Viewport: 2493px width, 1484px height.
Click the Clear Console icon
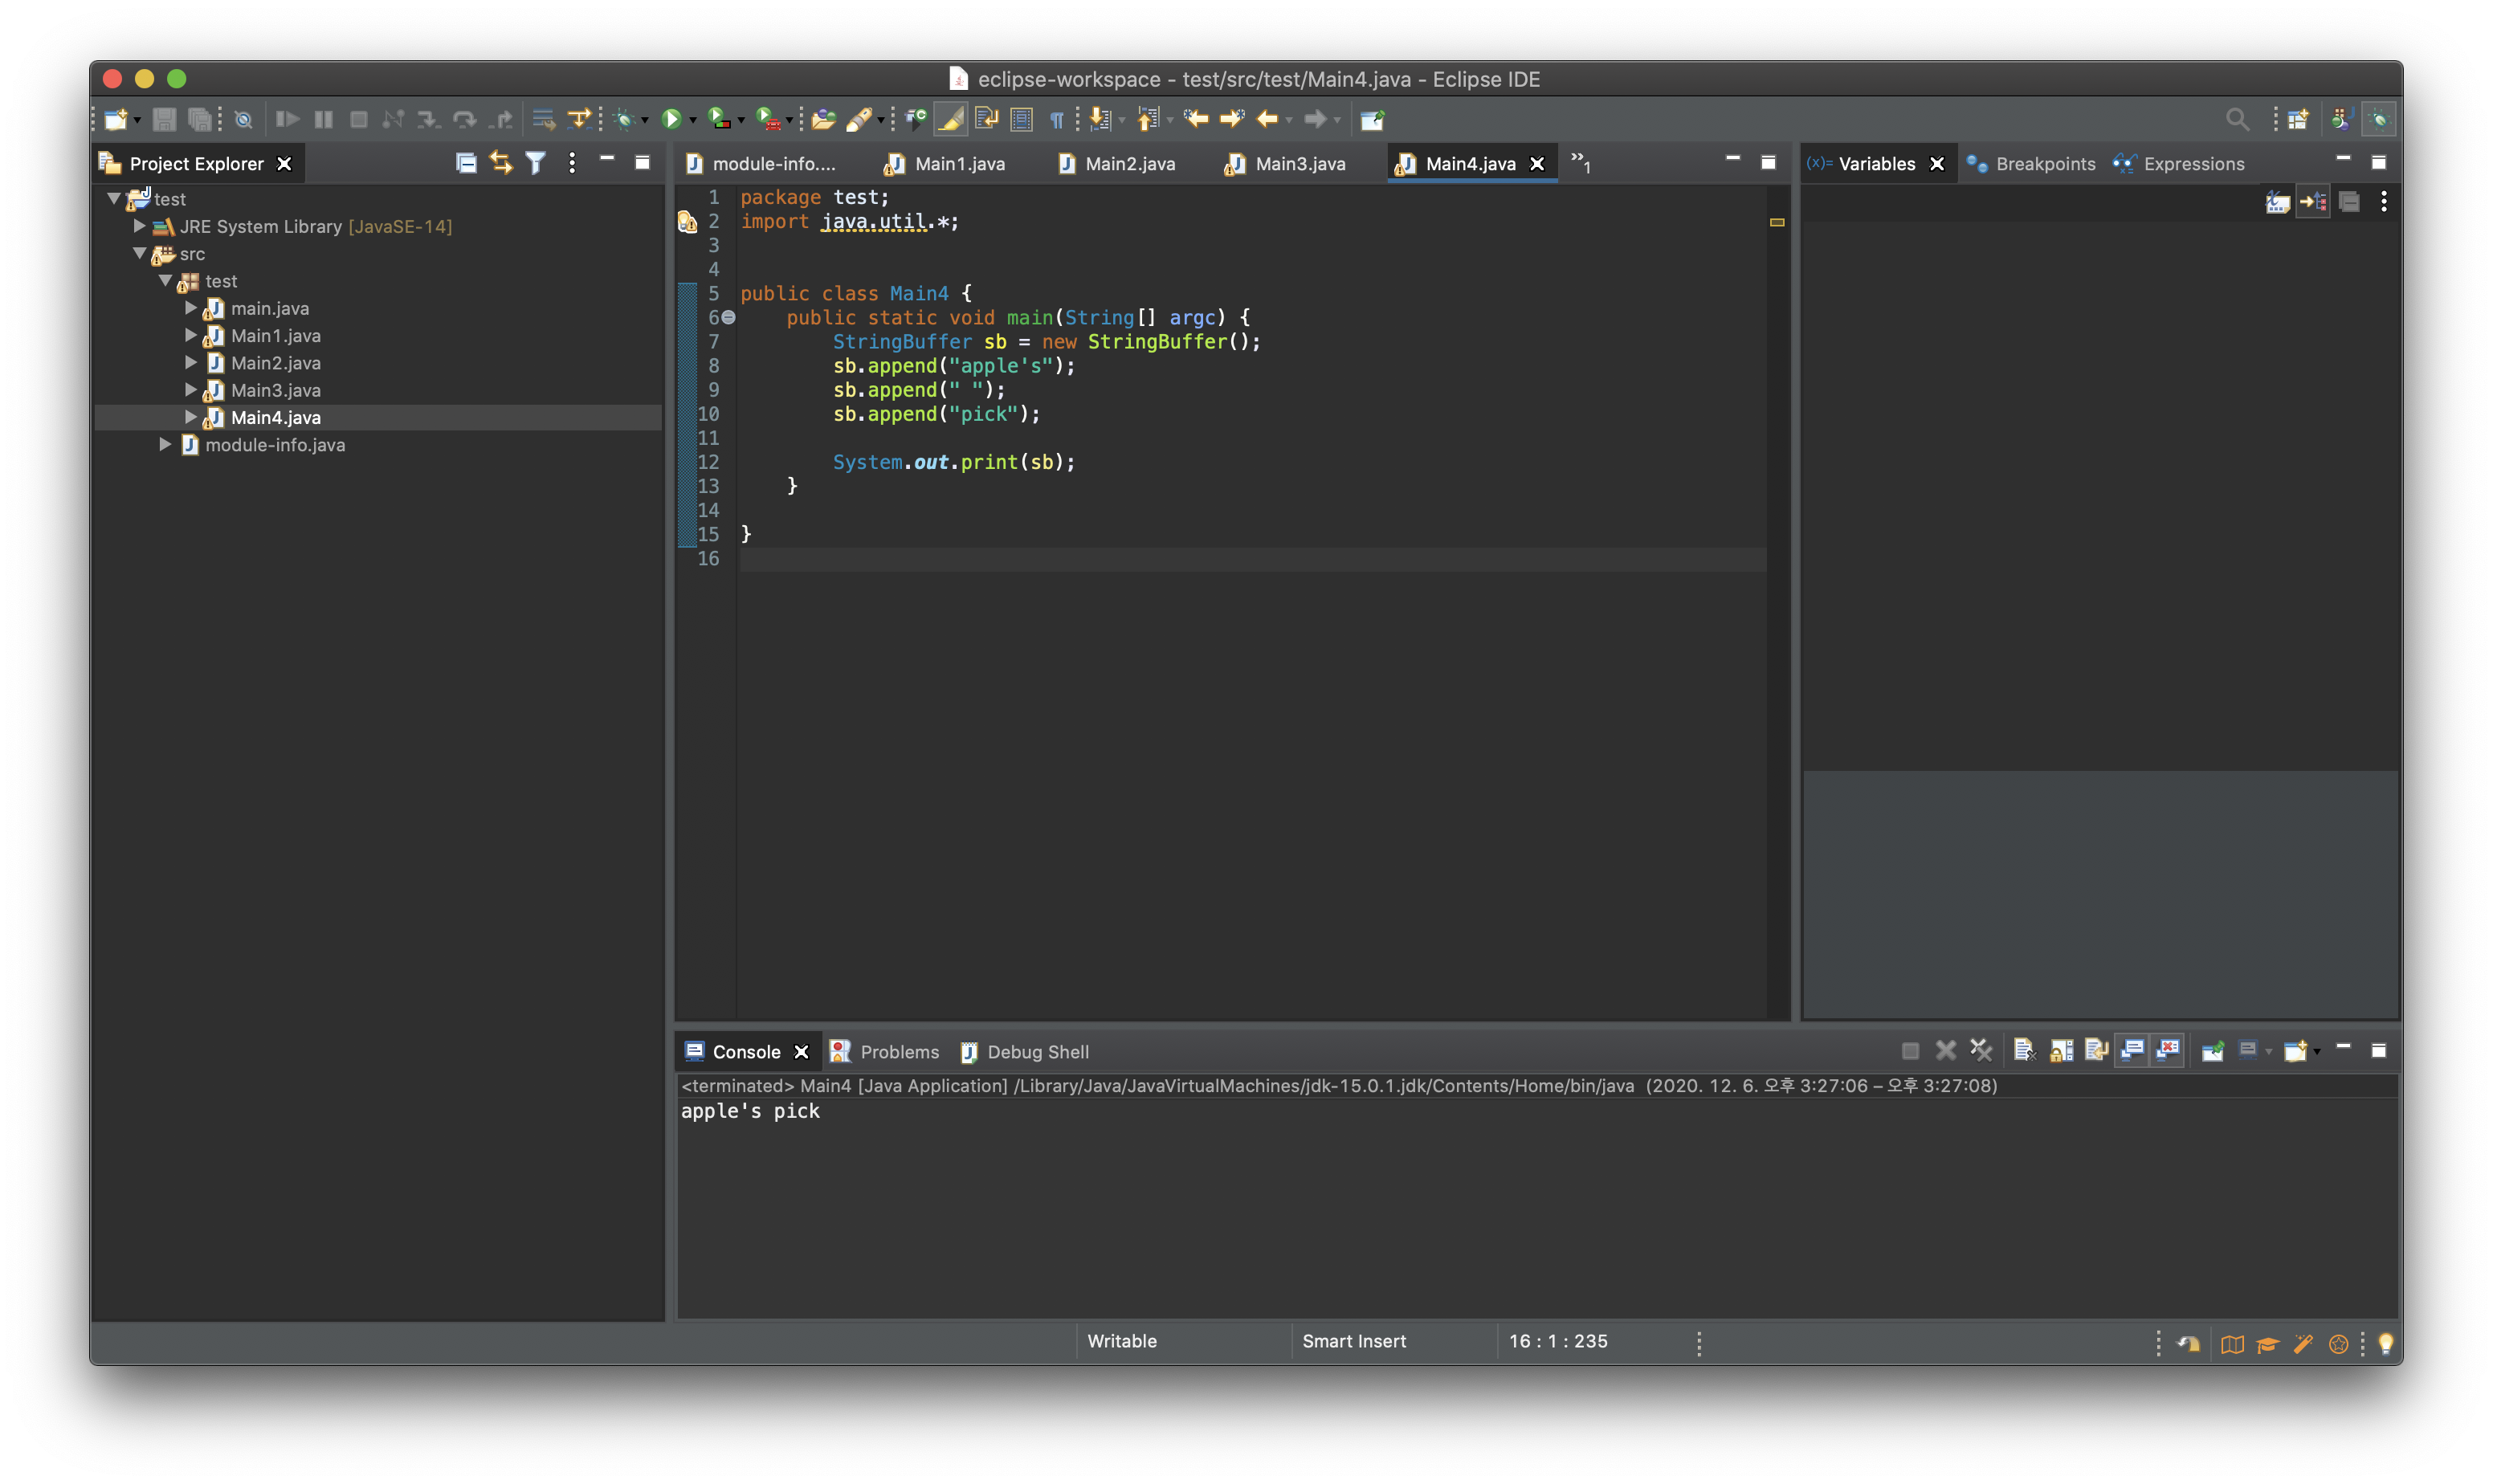2024,1051
